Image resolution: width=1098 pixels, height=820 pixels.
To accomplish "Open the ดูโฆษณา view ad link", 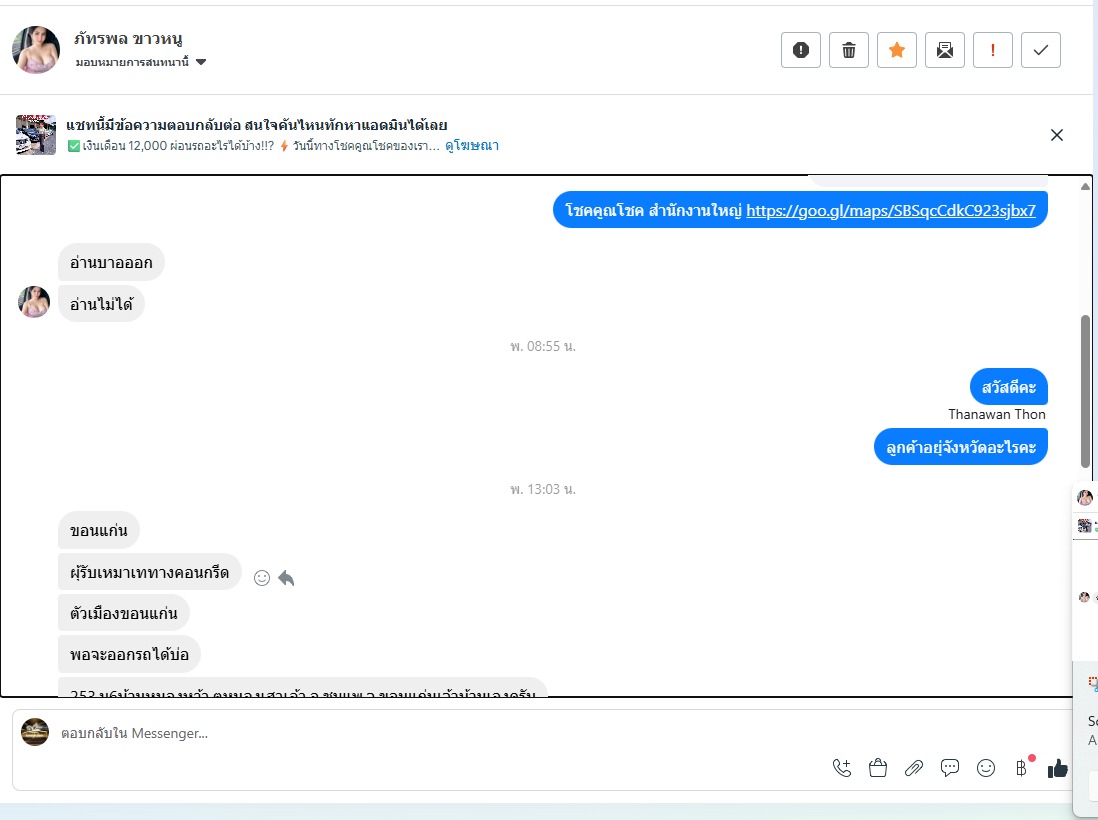I will click(x=472, y=146).
